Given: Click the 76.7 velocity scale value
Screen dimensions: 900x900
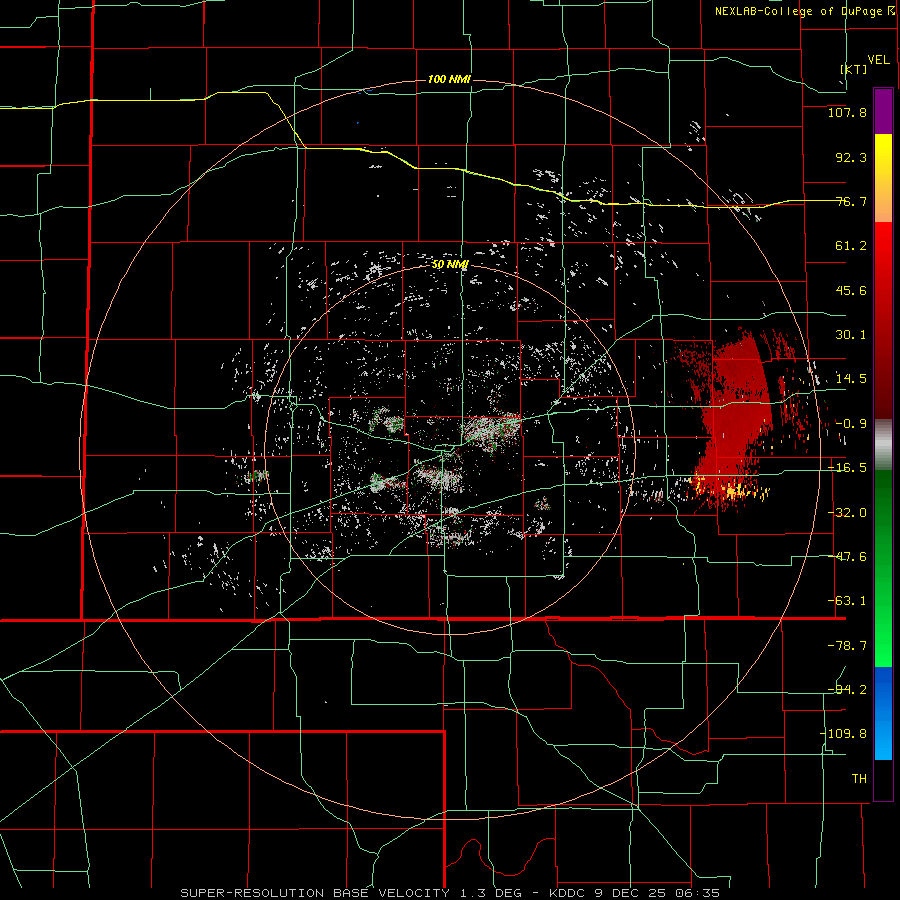Looking at the screenshot, I should coord(851,201).
